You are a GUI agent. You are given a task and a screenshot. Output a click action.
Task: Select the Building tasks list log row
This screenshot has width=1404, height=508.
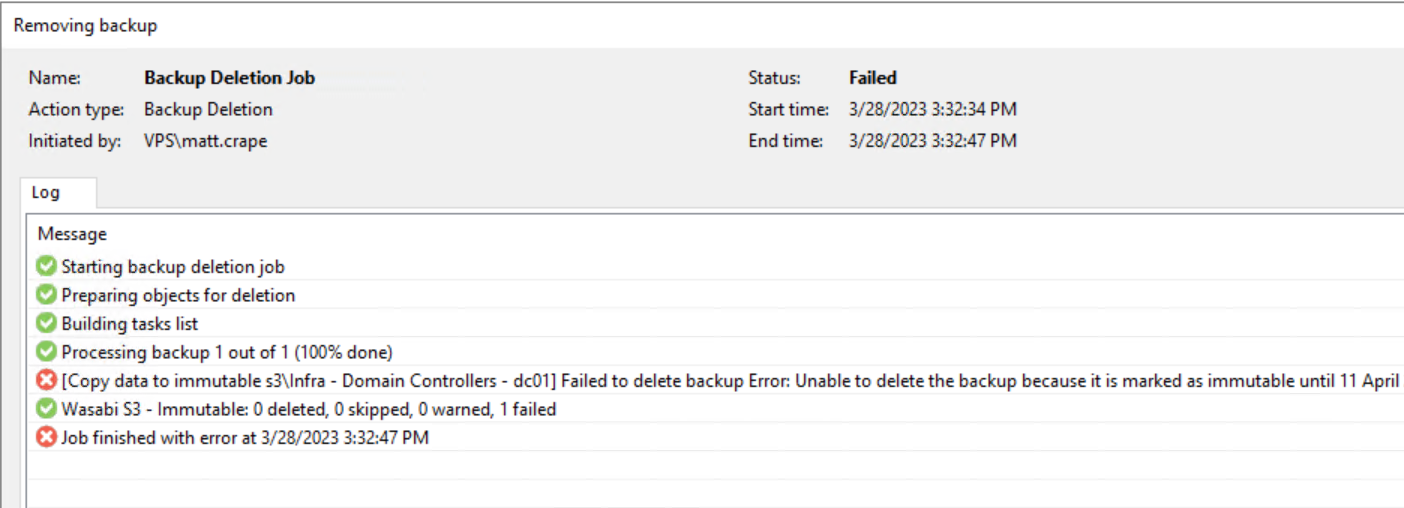click(715, 323)
